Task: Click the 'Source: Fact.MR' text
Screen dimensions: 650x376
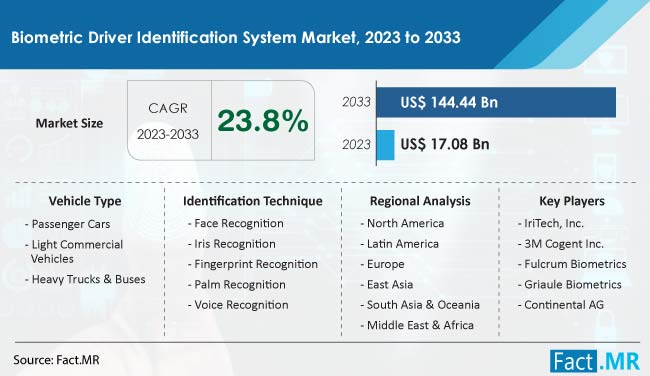Action: point(56,360)
